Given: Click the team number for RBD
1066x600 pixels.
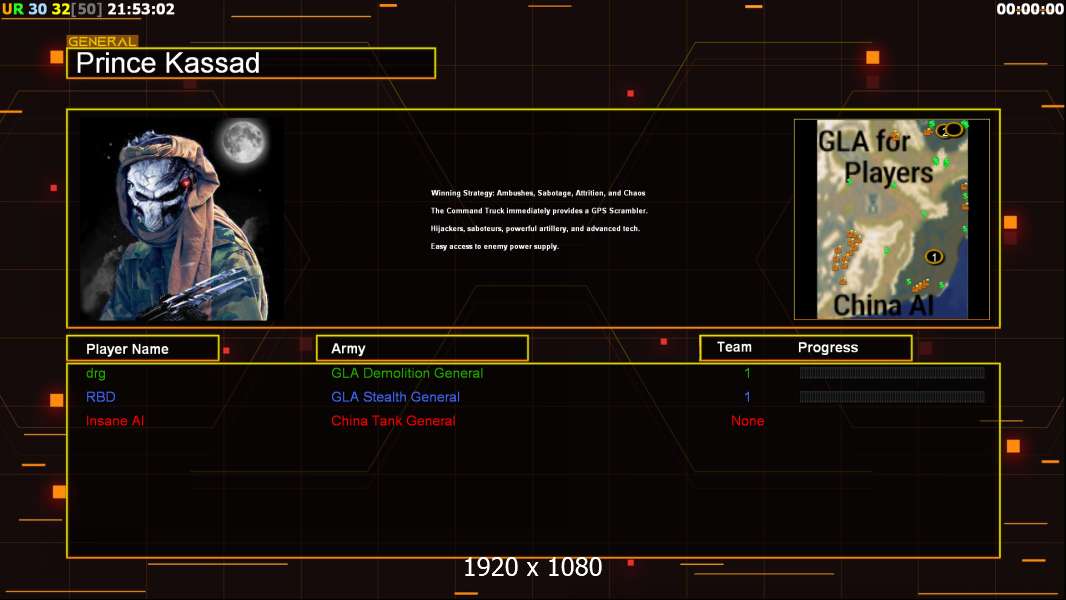Looking at the screenshot, I should [747, 397].
